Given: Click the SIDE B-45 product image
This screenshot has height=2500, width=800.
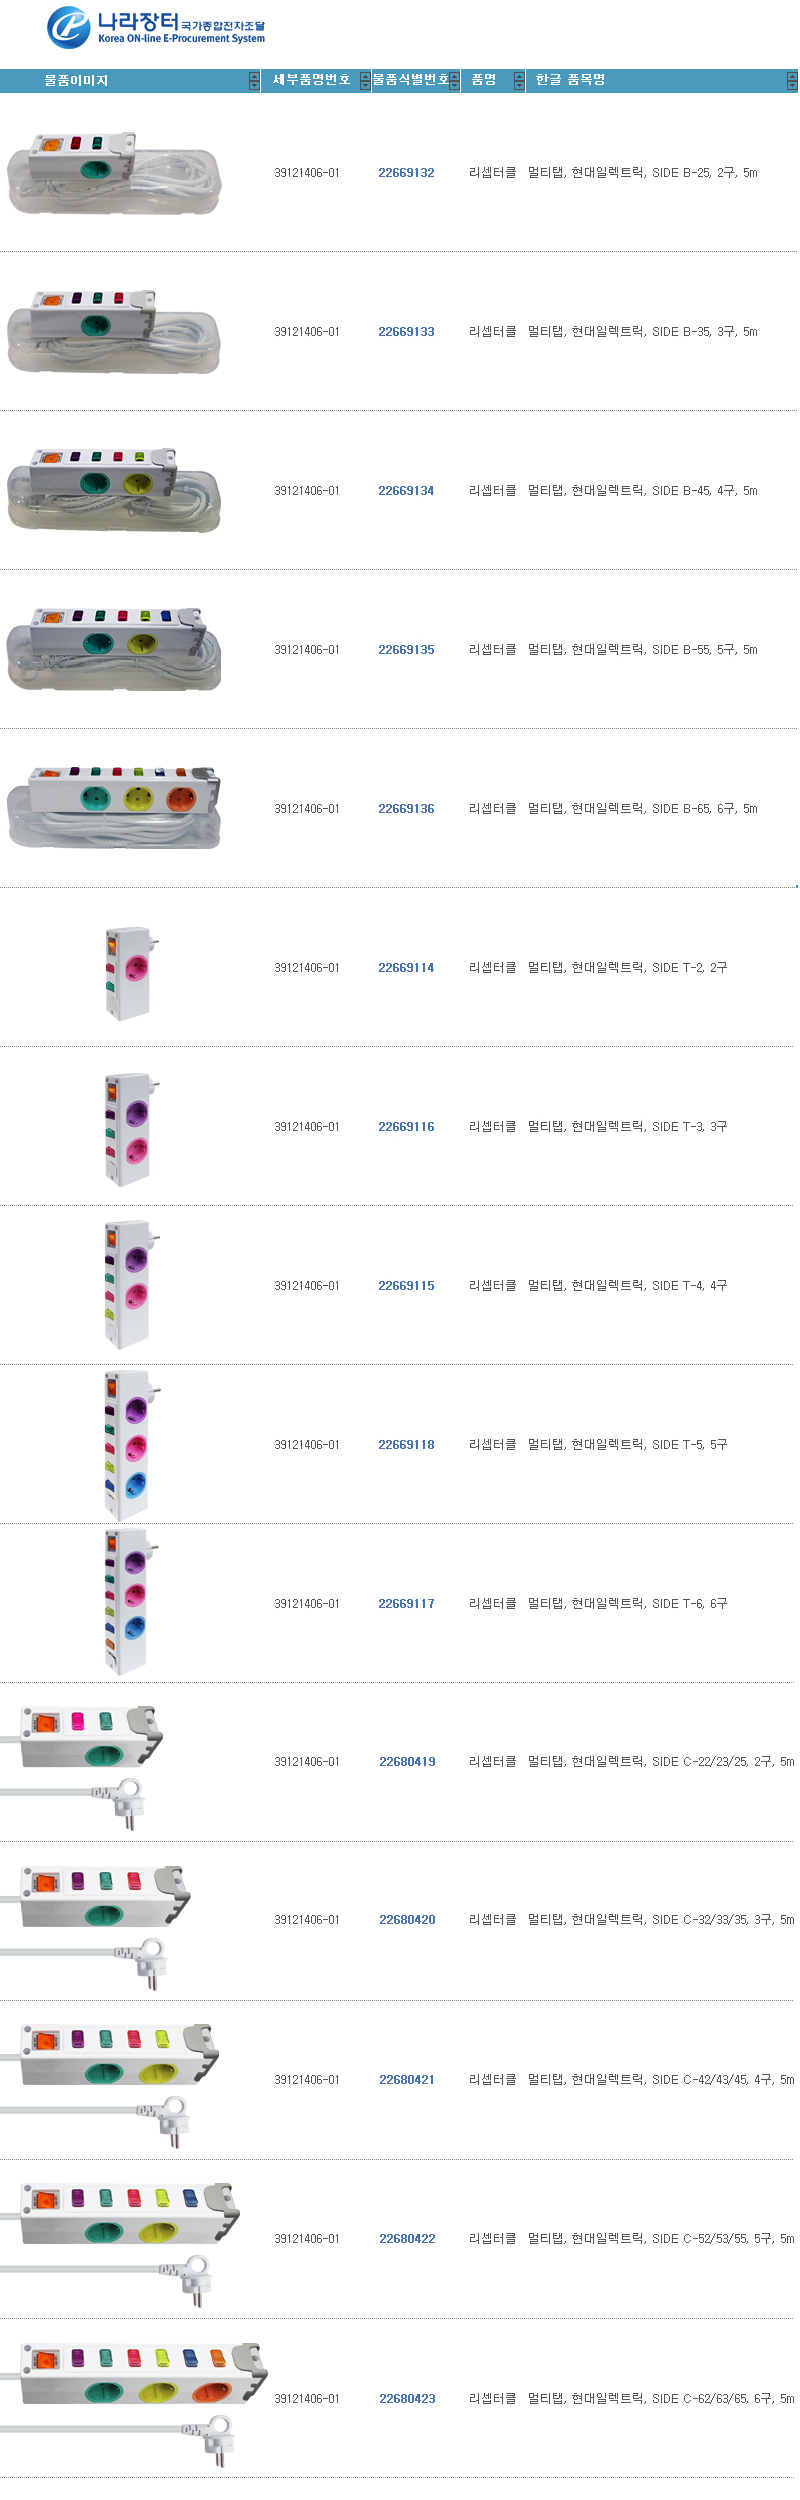Looking at the screenshot, I should (113, 490).
